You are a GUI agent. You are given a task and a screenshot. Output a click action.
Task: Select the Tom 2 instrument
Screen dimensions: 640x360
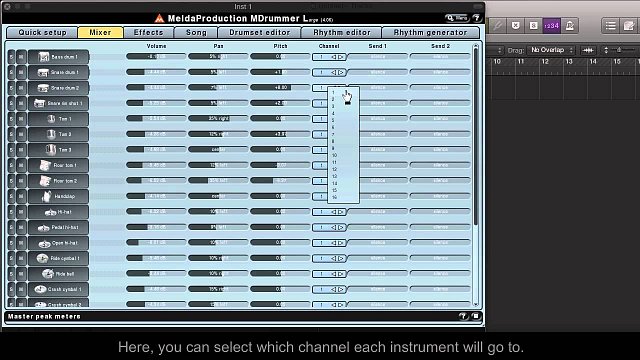(x=58, y=134)
